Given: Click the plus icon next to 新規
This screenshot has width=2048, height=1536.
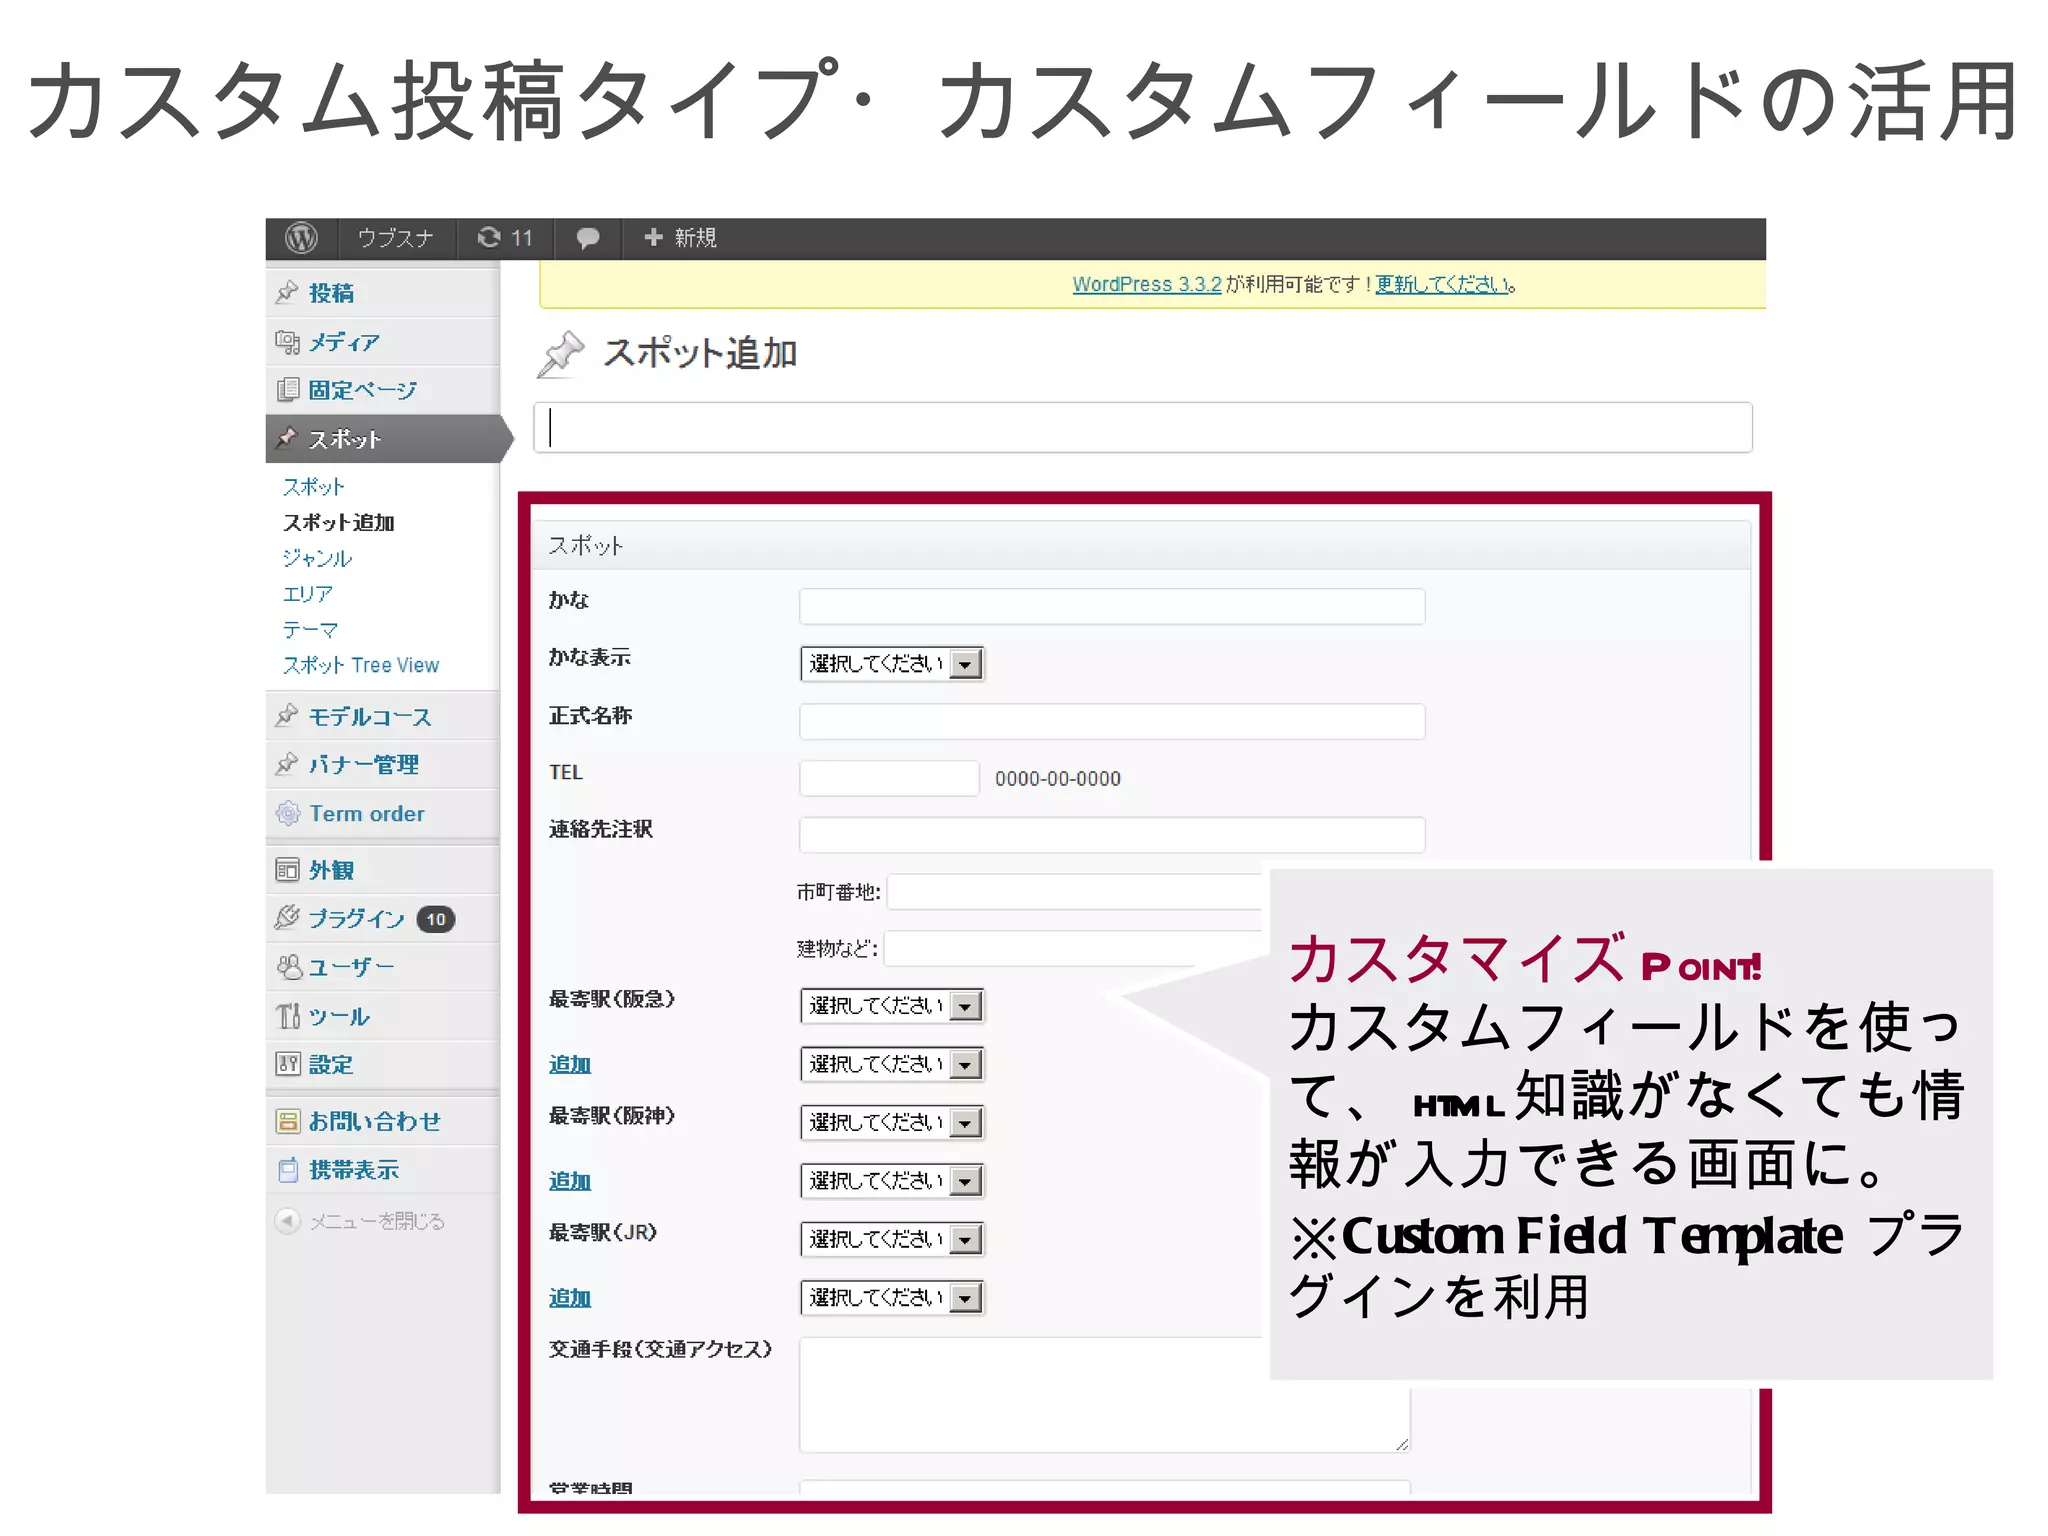Looking at the screenshot, I should 653,237.
